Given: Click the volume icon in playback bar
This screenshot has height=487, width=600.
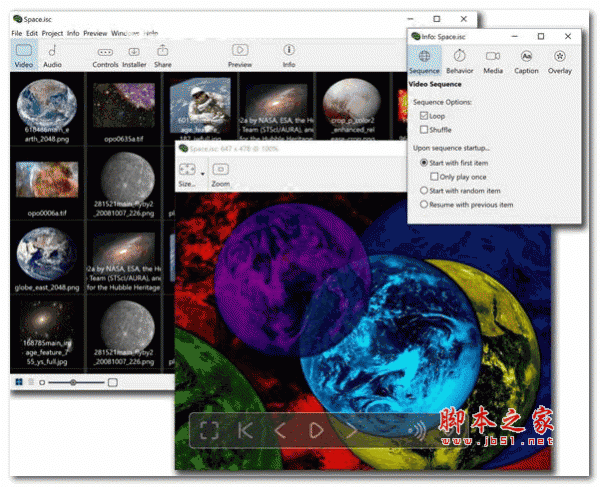Looking at the screenshot, I should pyautogui.click(x=417, y=431).
